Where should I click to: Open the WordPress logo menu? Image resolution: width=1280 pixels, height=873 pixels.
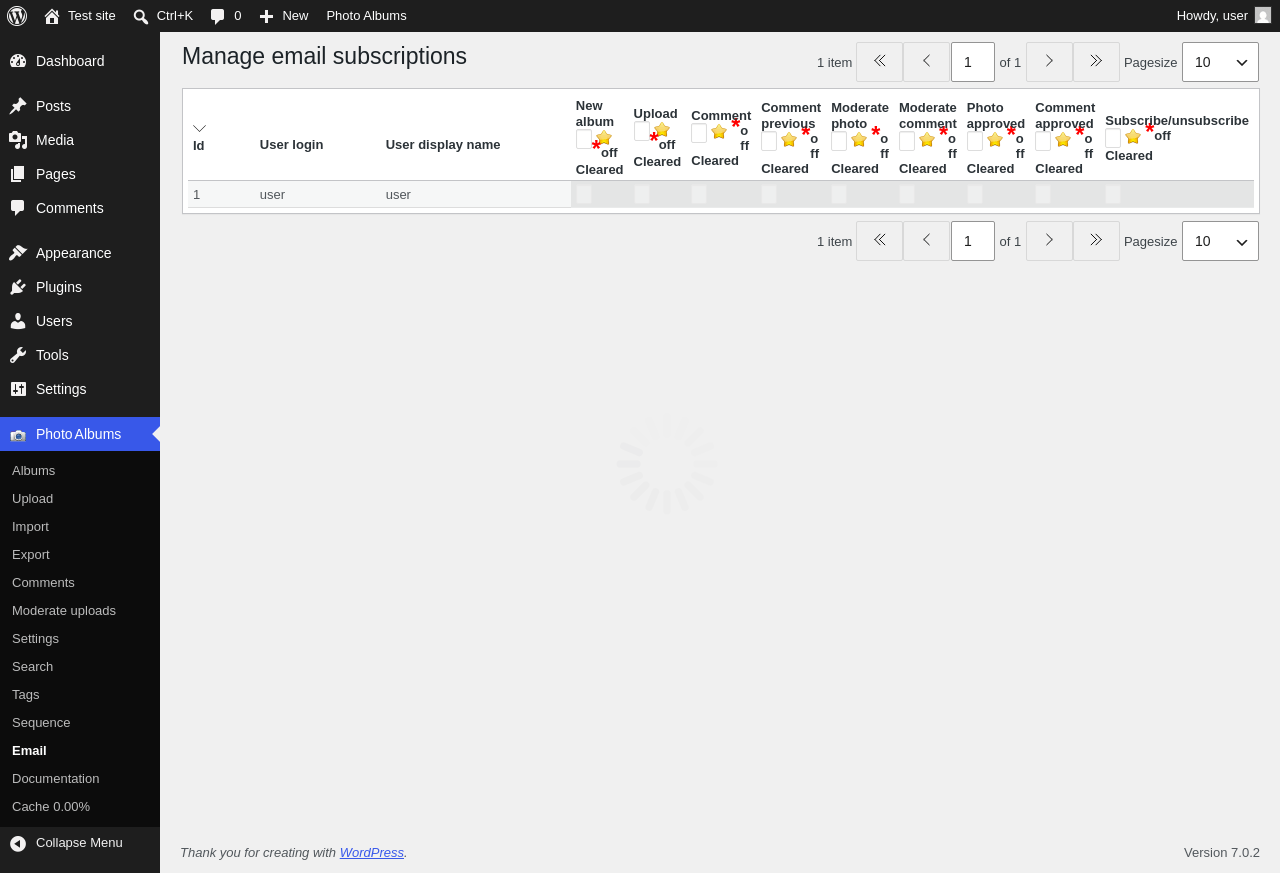coord(17,16)
